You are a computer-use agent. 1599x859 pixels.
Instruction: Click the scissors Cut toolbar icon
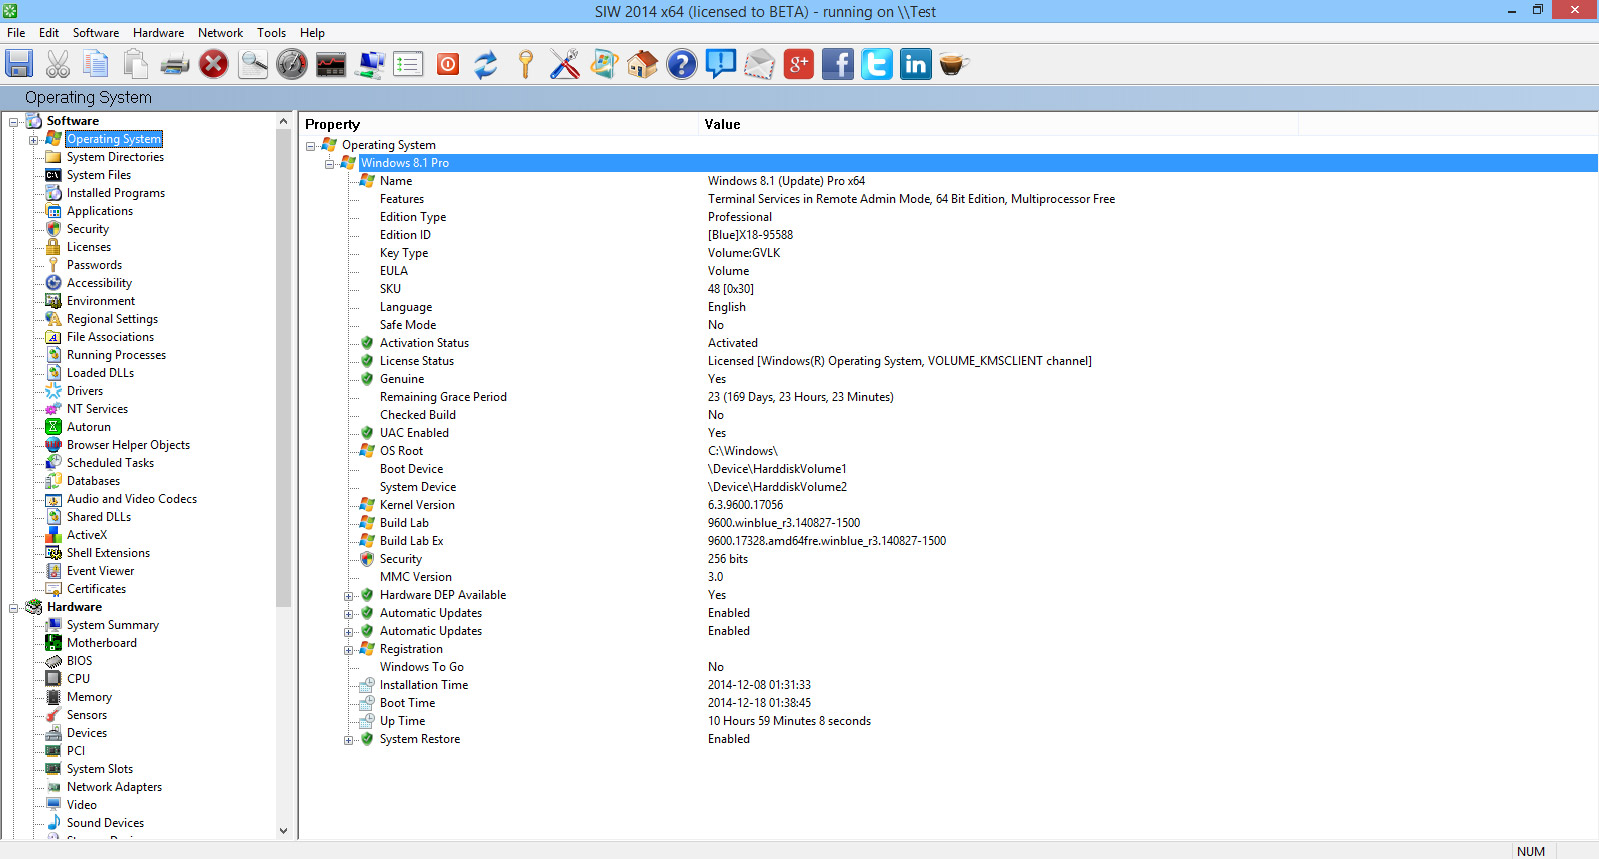click(58, 64)
